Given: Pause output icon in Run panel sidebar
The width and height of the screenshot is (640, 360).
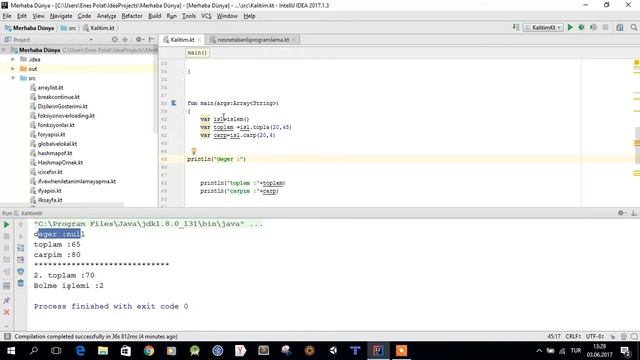Looking at the screenshot, I should click(7, 248).
